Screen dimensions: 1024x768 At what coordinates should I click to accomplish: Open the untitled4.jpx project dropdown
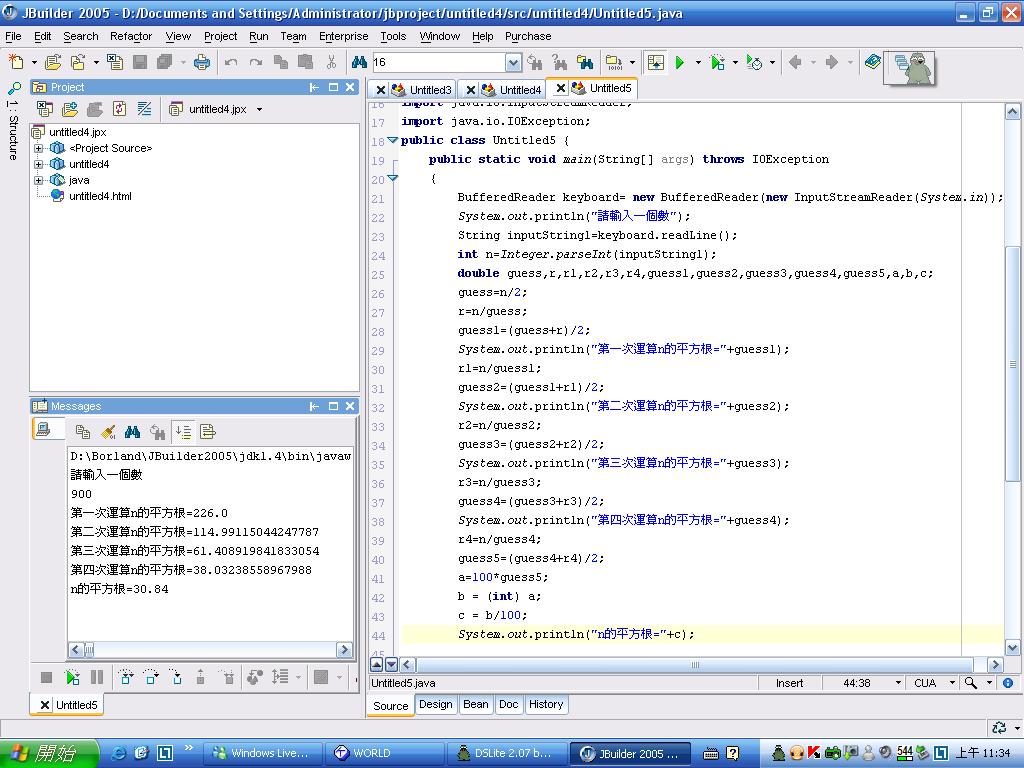(x=259, y=109)
